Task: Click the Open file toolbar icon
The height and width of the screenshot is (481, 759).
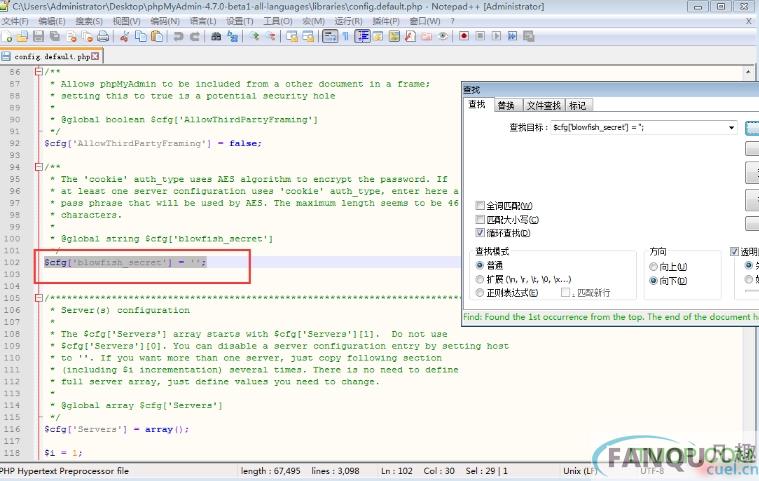Action: tap(22, 36)
